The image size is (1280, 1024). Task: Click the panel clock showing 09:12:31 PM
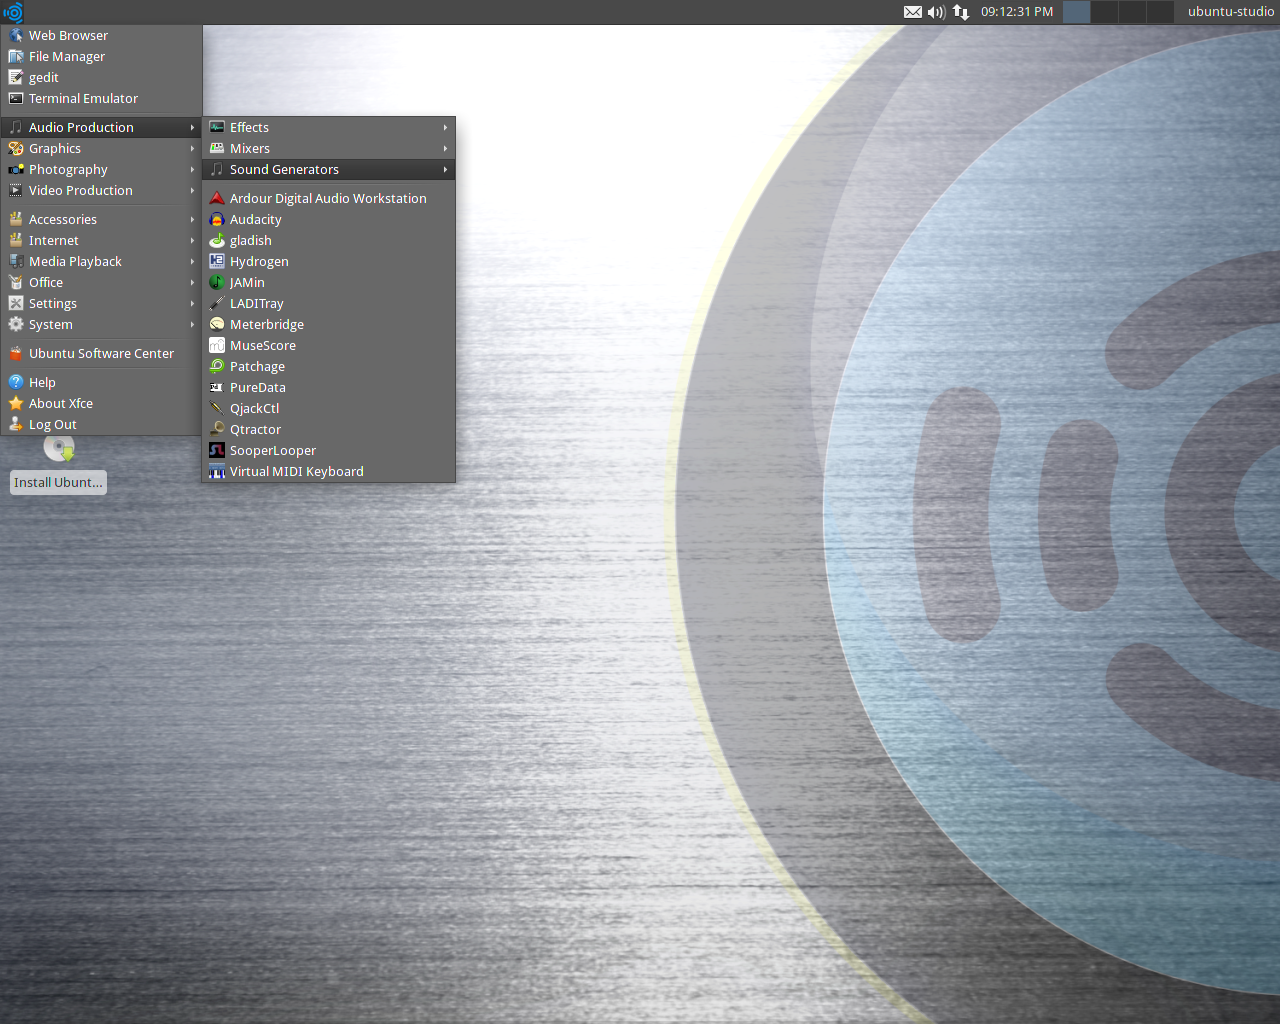(1017, 12)
